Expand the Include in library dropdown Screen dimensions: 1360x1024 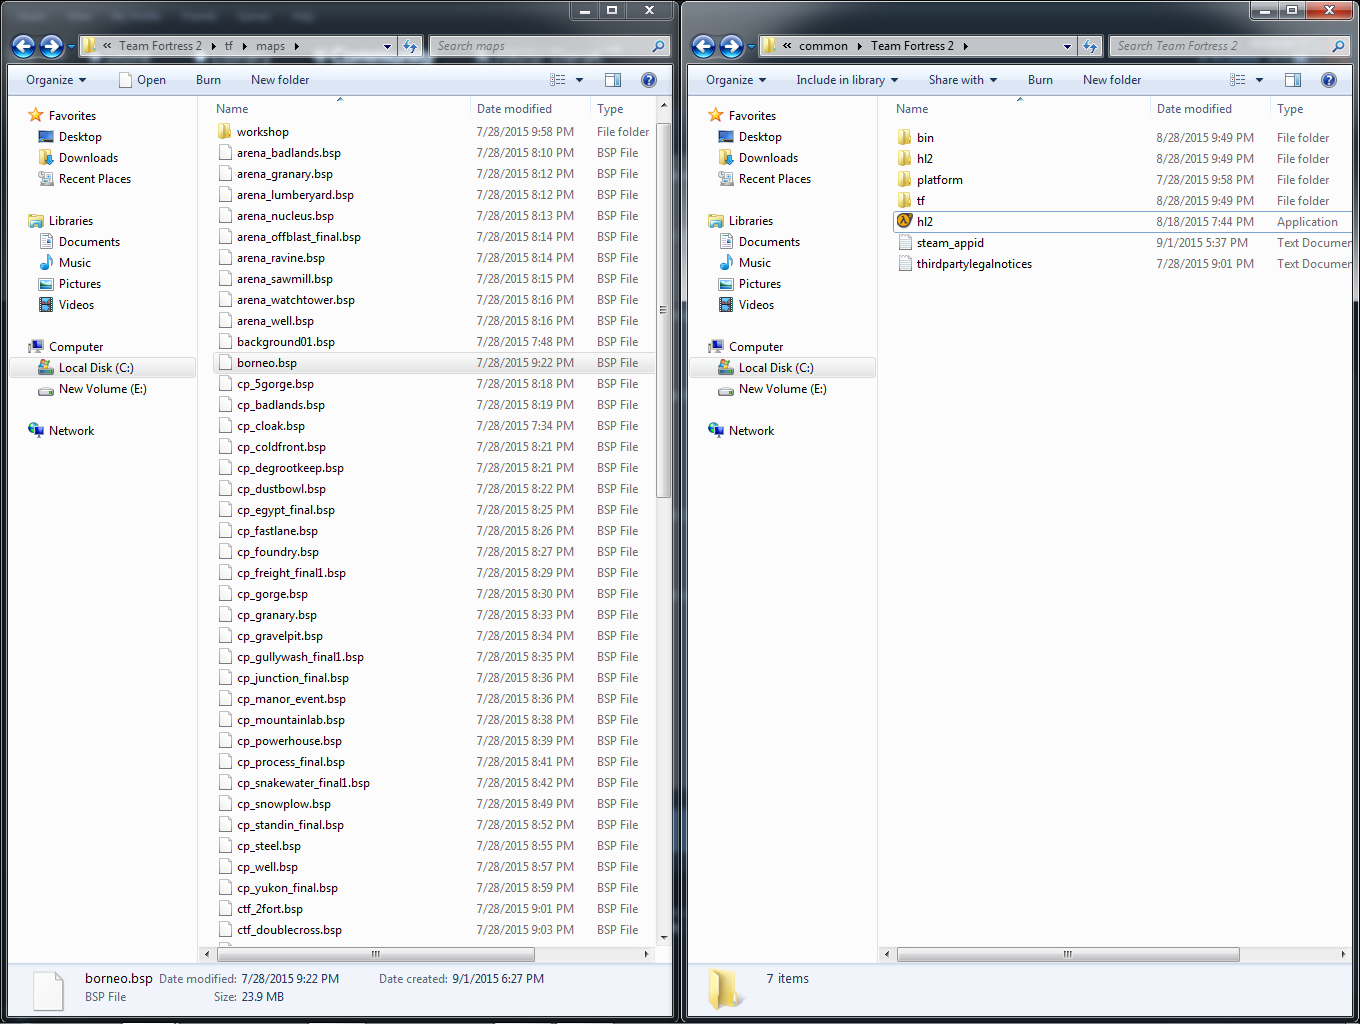click(846, 80)
